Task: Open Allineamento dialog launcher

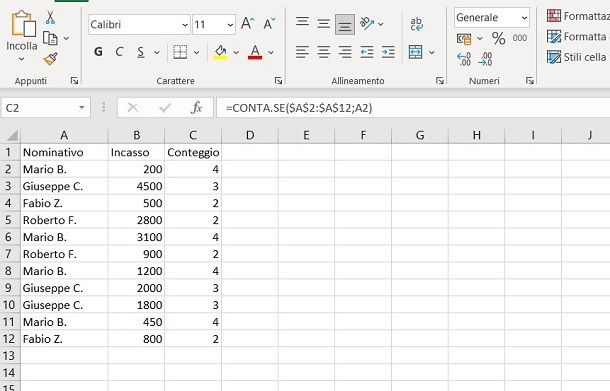Action: tap(440, 81)
